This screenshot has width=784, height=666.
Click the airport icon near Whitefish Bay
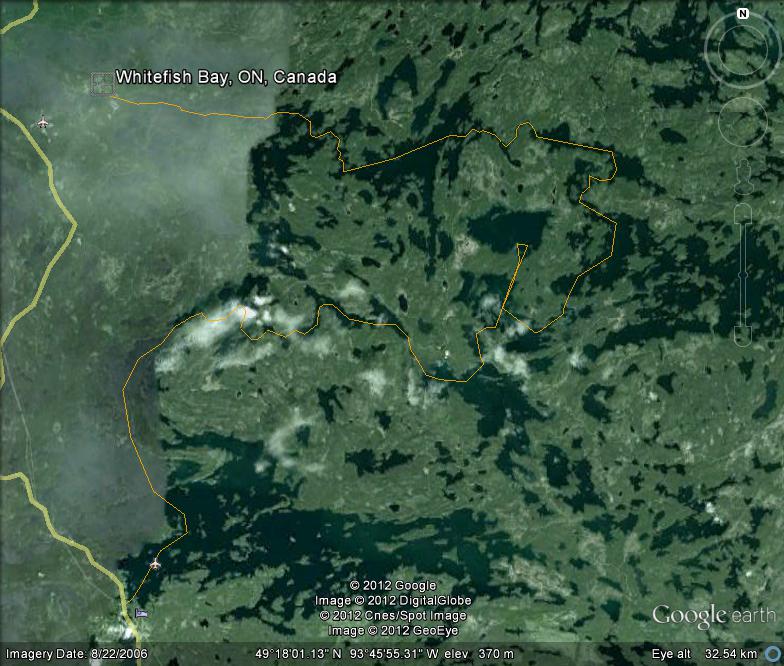pos(42,122)
